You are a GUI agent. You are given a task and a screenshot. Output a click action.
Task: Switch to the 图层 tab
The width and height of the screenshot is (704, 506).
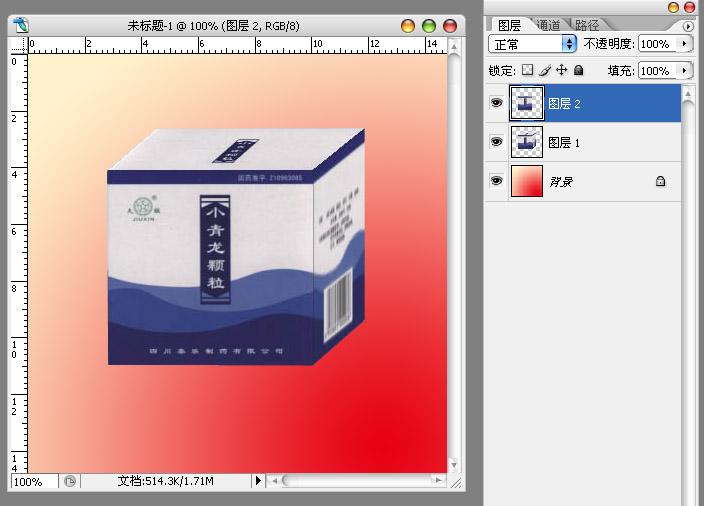tap(510, 25)
